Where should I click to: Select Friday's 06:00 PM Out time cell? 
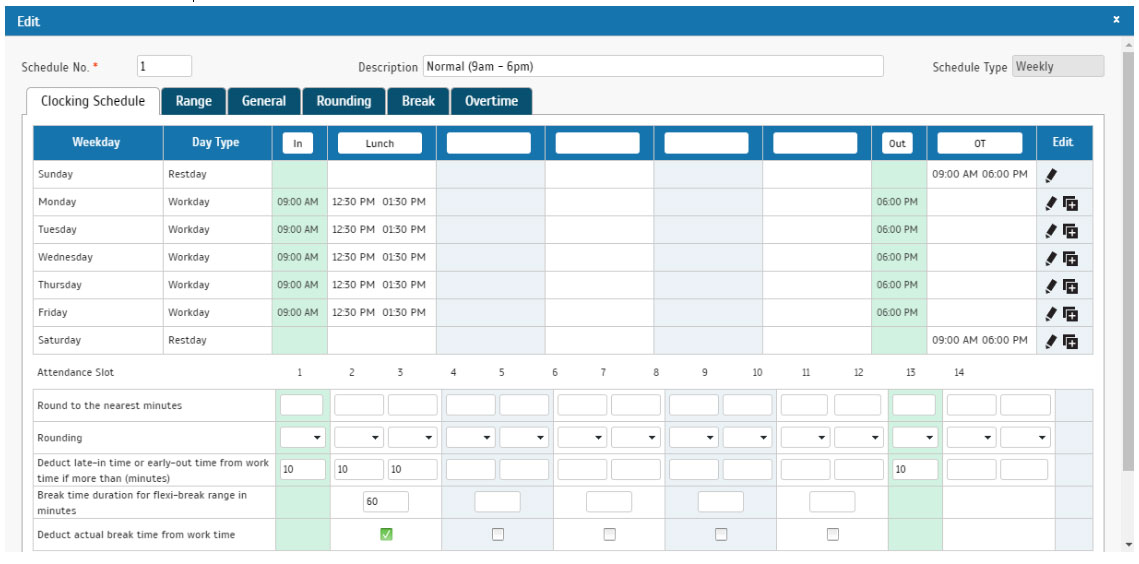[899, 313]
